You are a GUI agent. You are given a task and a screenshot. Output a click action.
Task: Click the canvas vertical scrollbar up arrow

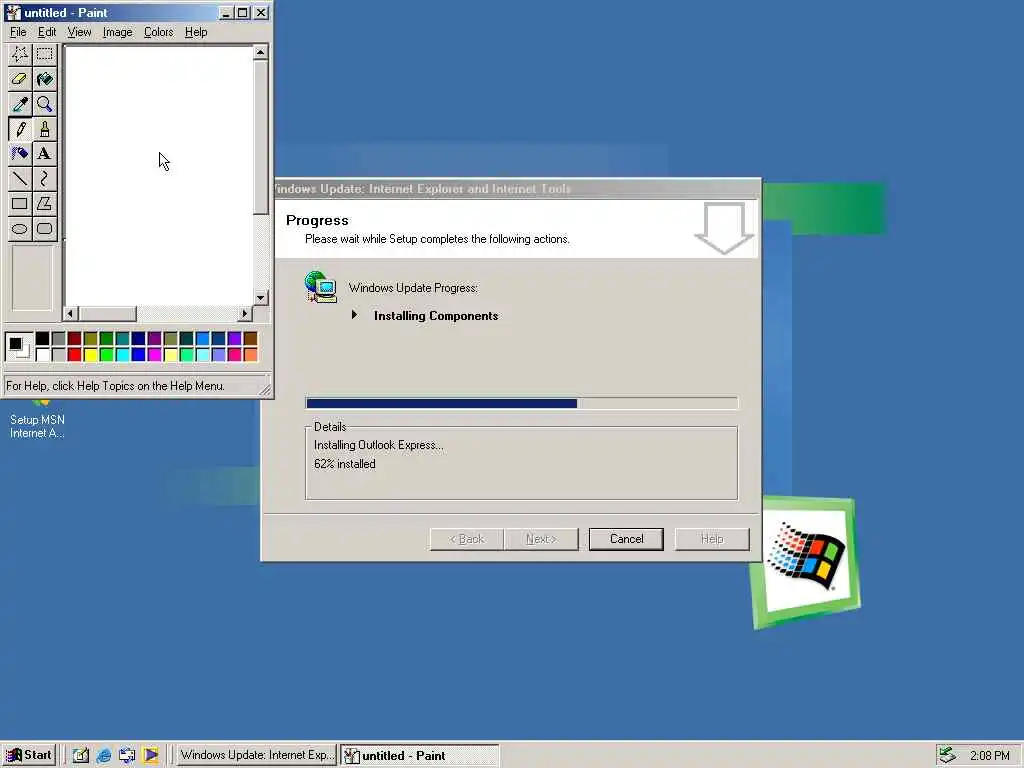point(261,52)
